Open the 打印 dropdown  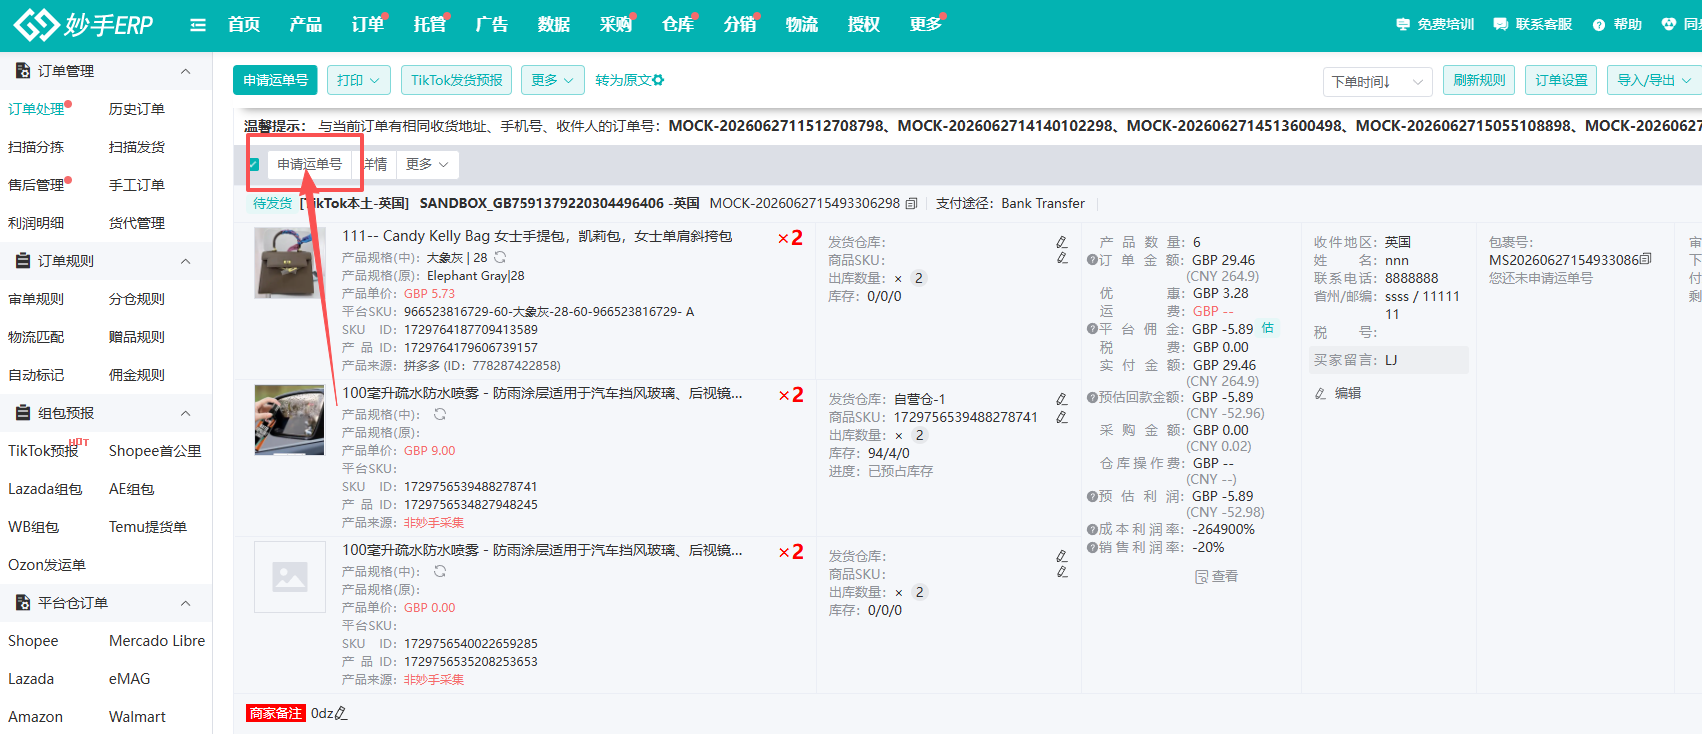pos(358,80)
